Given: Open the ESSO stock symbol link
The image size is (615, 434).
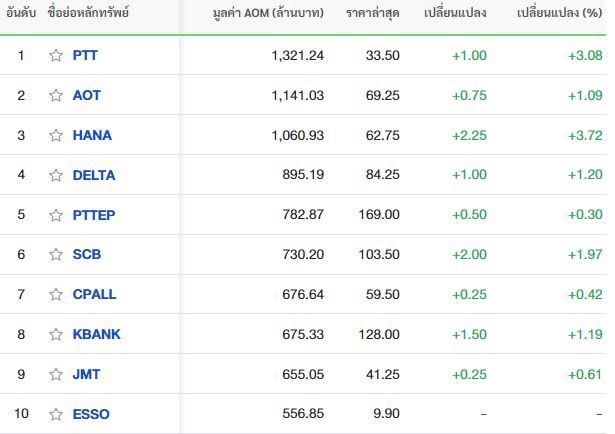Looking at the screenshot, I should click(91, 414).
